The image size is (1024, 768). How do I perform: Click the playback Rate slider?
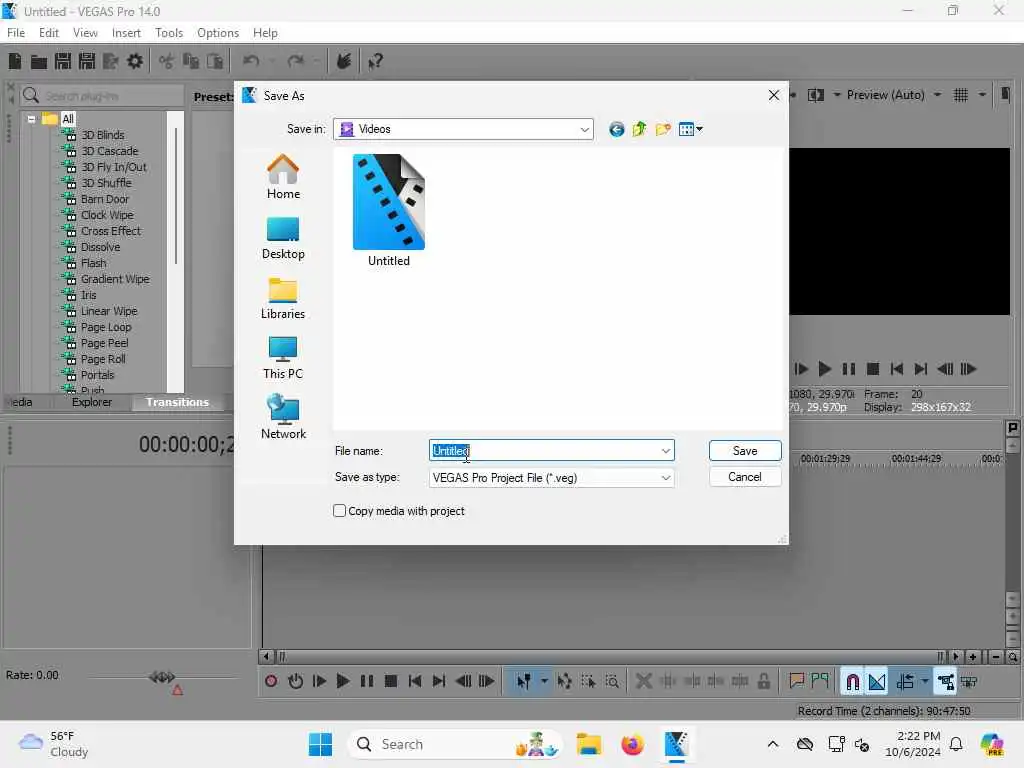162,677
